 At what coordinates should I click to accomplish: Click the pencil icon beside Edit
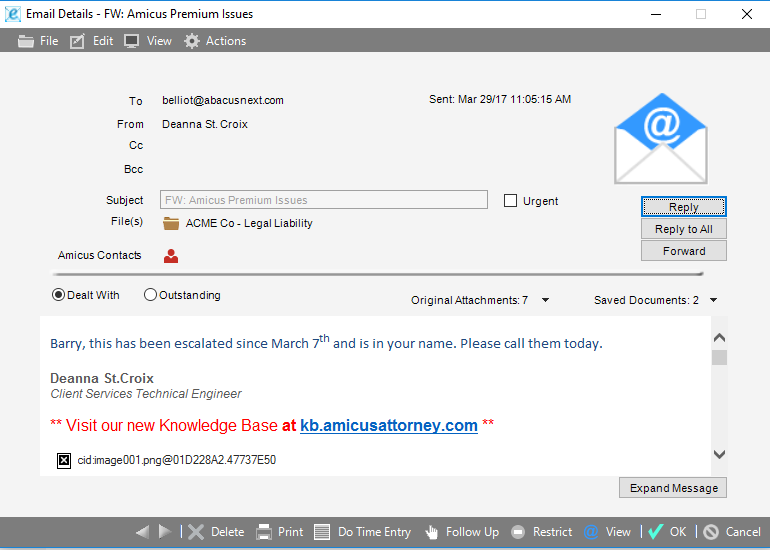click(77, 41)
